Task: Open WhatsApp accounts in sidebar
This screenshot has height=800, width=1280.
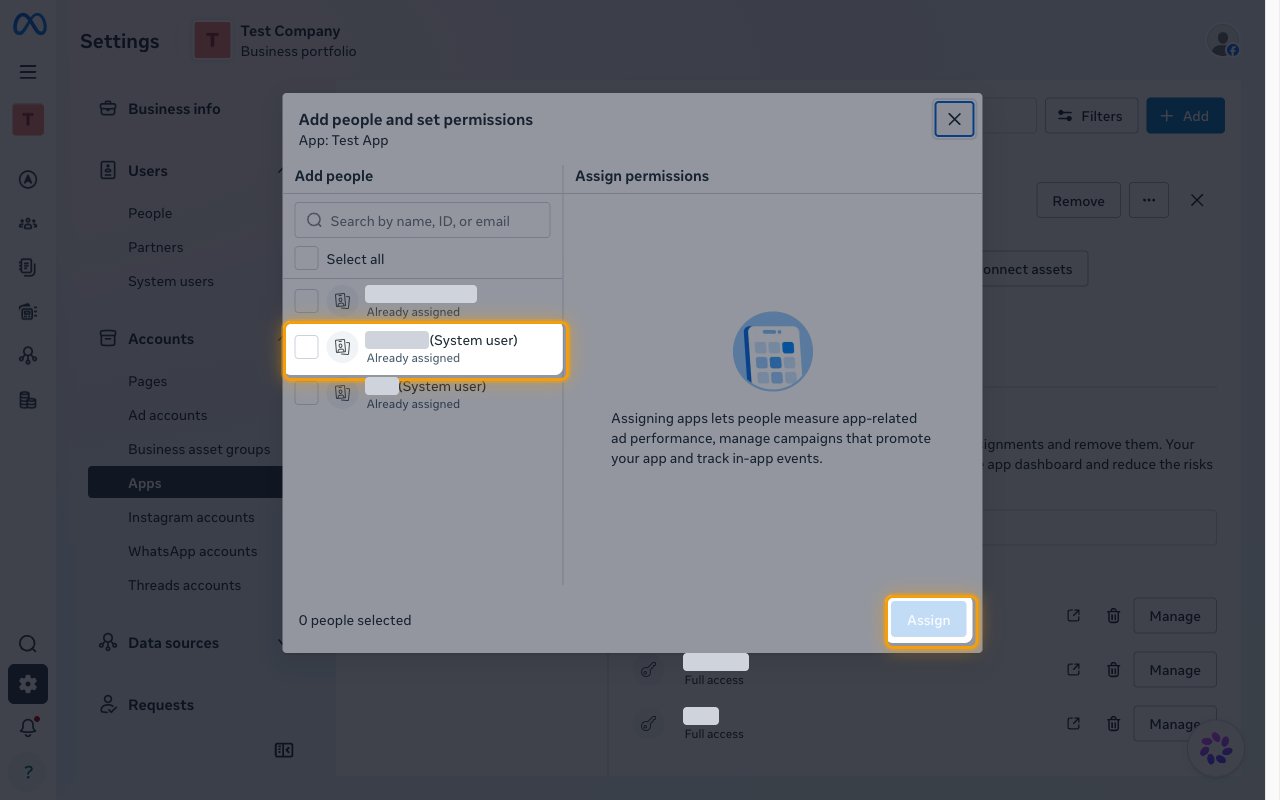Action: [x=193, y=551]
